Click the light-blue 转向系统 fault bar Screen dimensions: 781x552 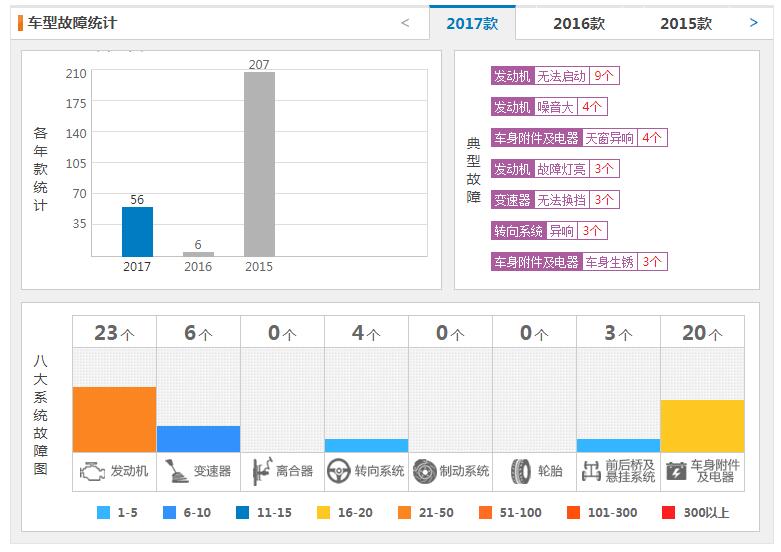pyautogui.click(x=366, y=445)
